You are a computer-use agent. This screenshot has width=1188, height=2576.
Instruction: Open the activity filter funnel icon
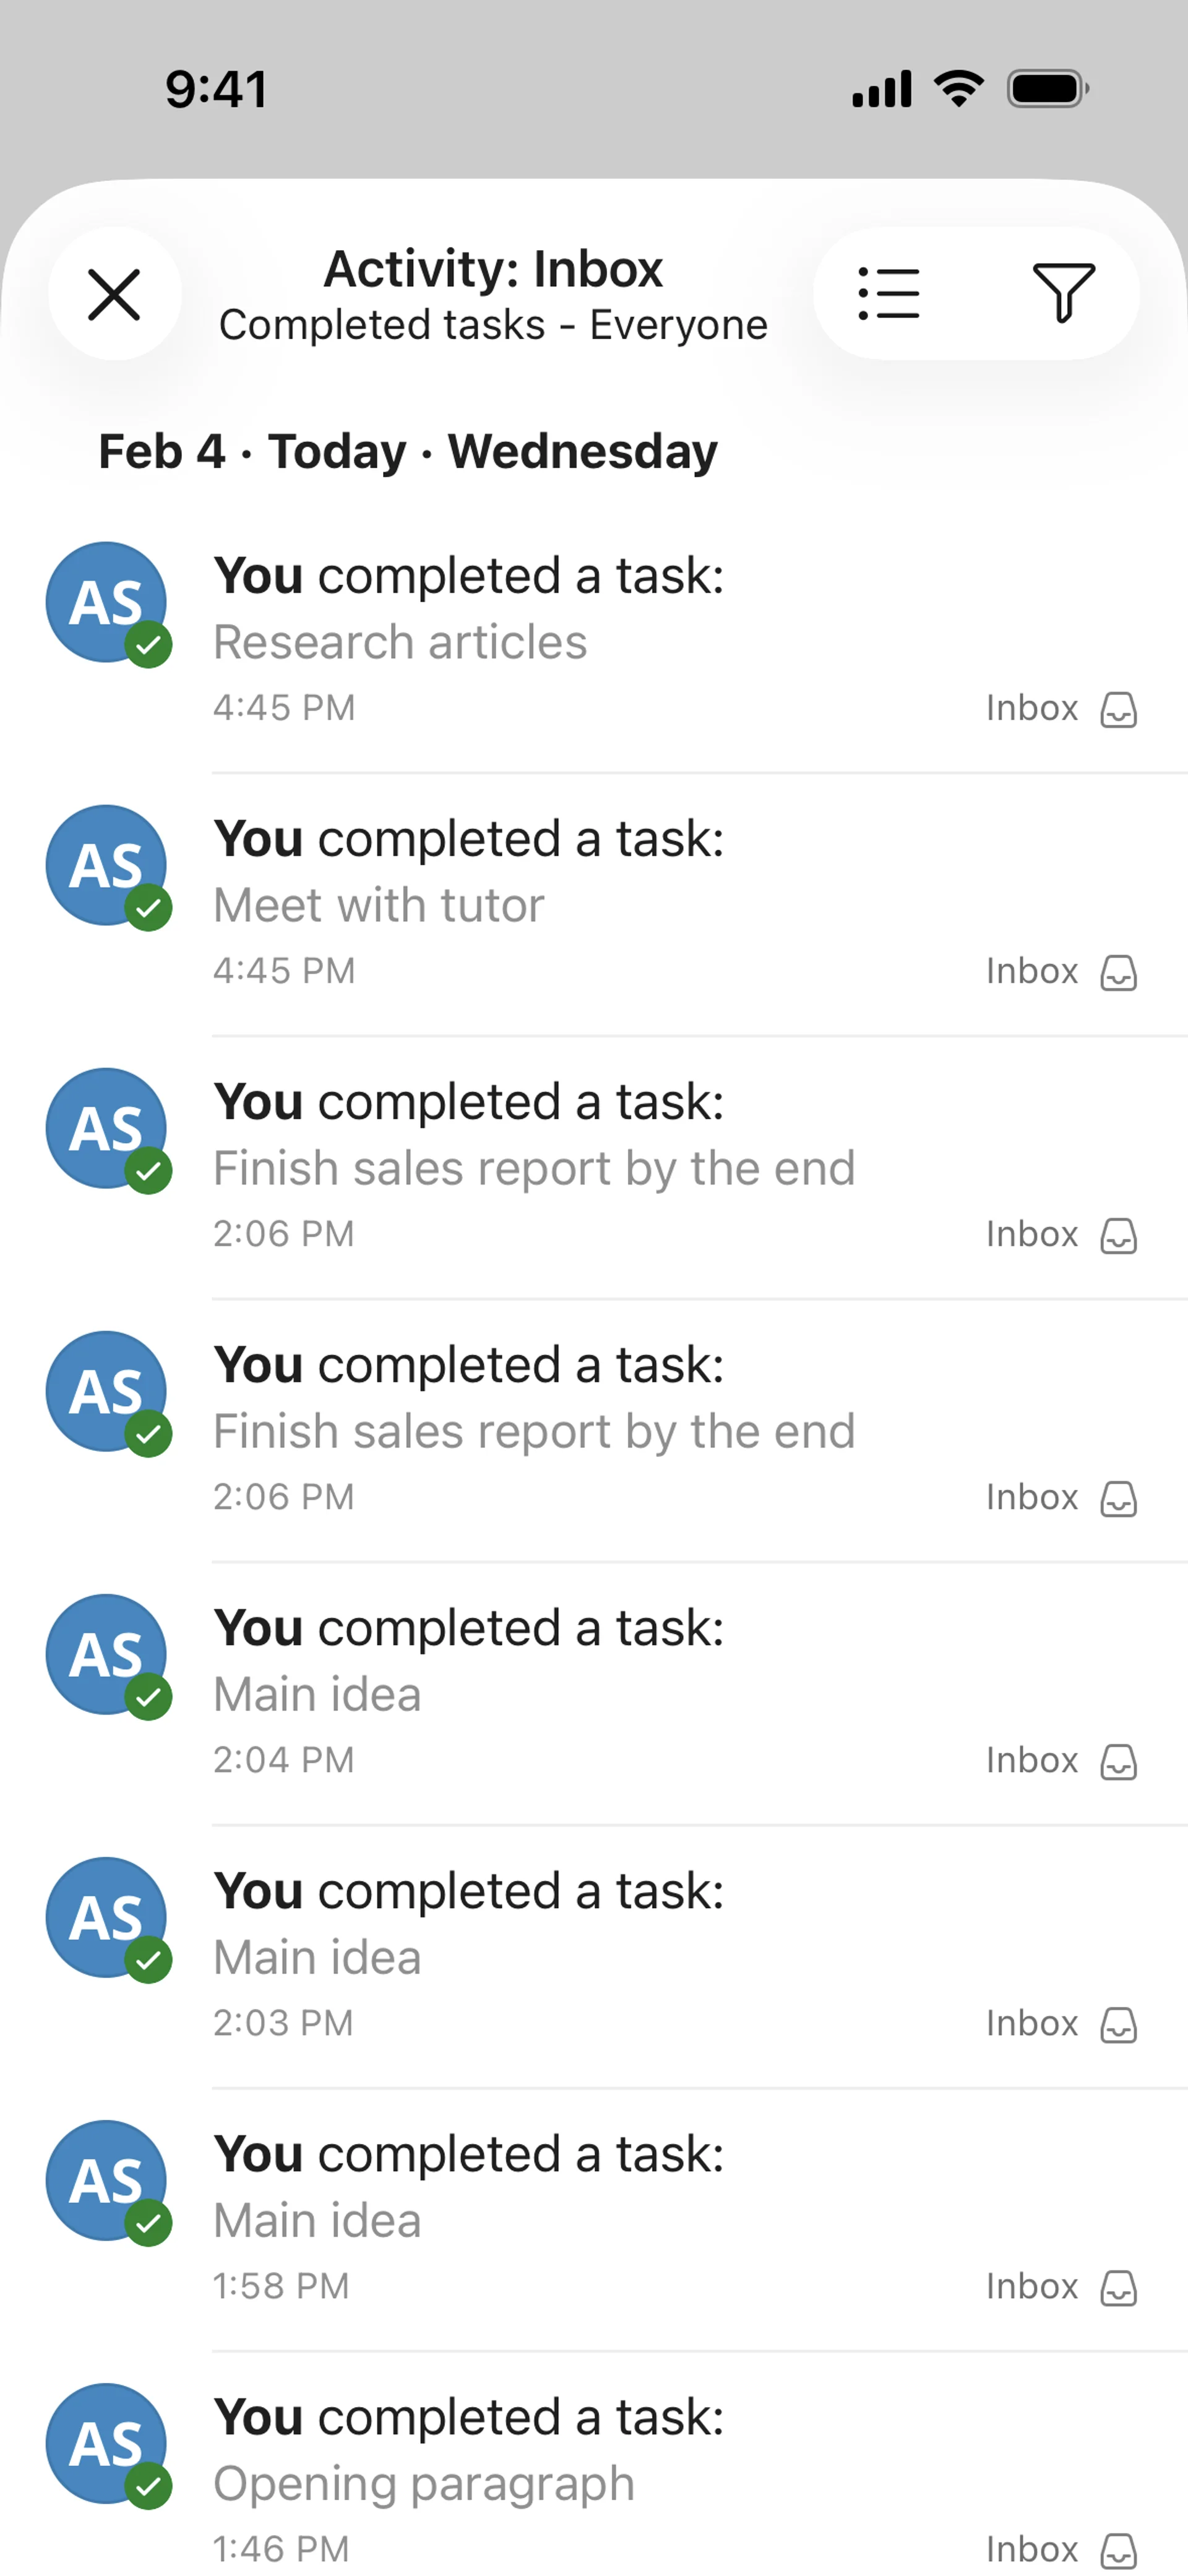[1063, 294]
